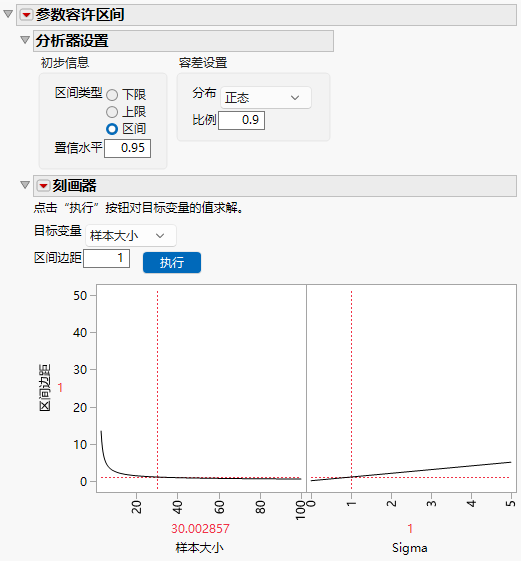The image size is (521, 561).
Task: Click the instruction text about 执行 button
Action: tap(138, 208)
